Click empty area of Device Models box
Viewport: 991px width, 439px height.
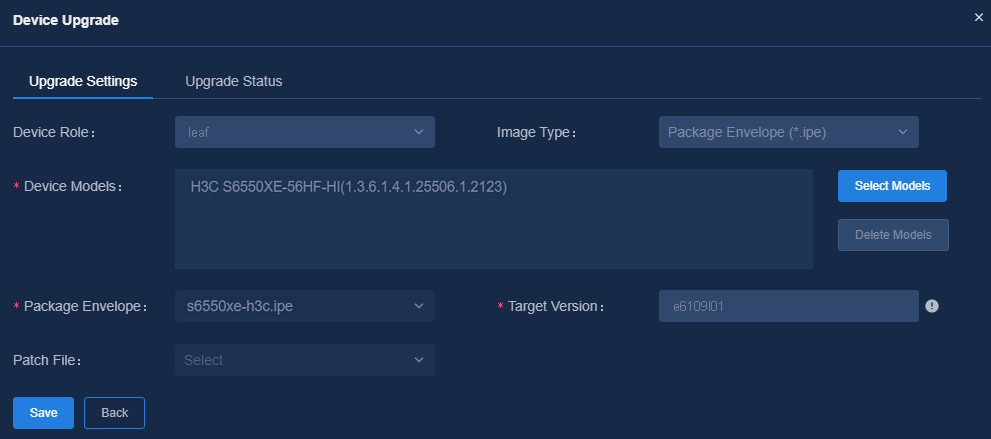pyautogui.click(x=494, y=237)
